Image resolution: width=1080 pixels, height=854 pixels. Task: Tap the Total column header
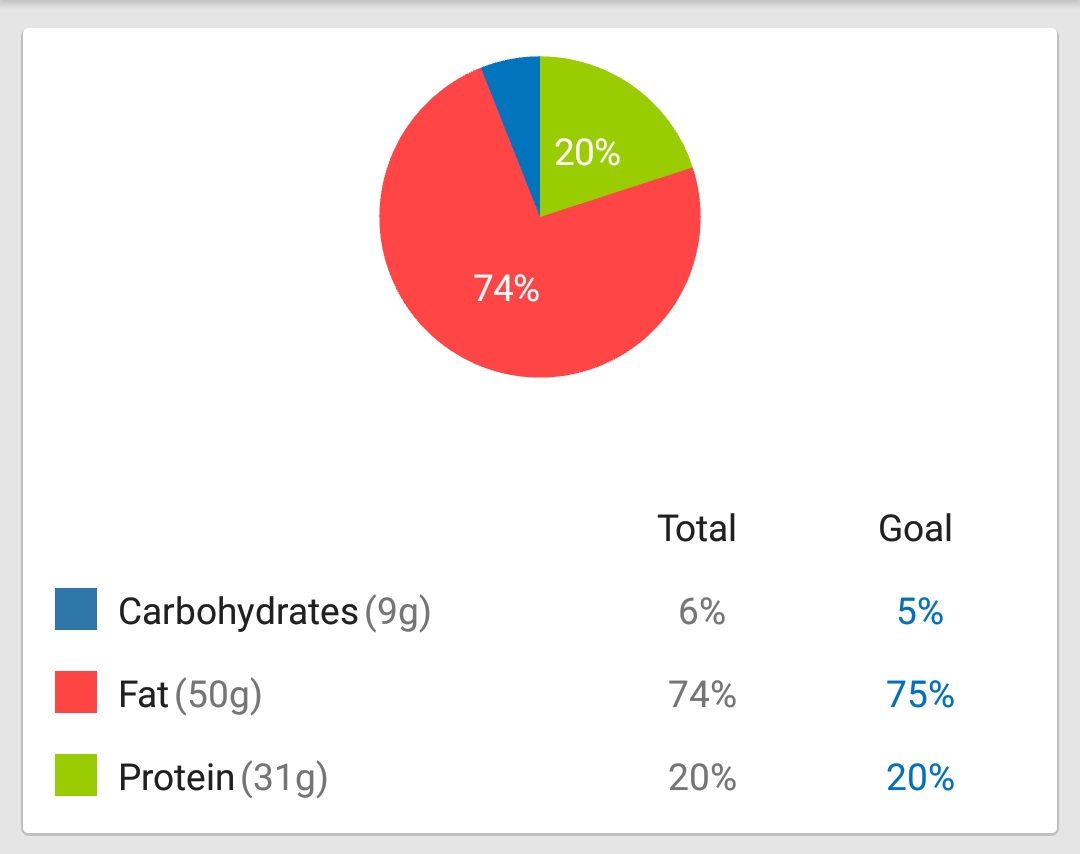(x=697, y=528)
